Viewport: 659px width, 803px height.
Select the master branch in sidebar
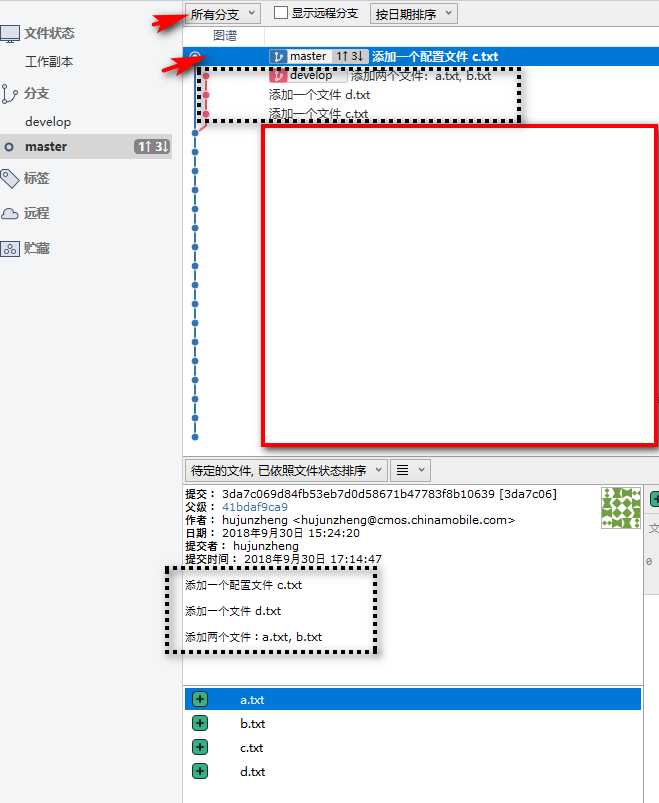tap(86, 147)
